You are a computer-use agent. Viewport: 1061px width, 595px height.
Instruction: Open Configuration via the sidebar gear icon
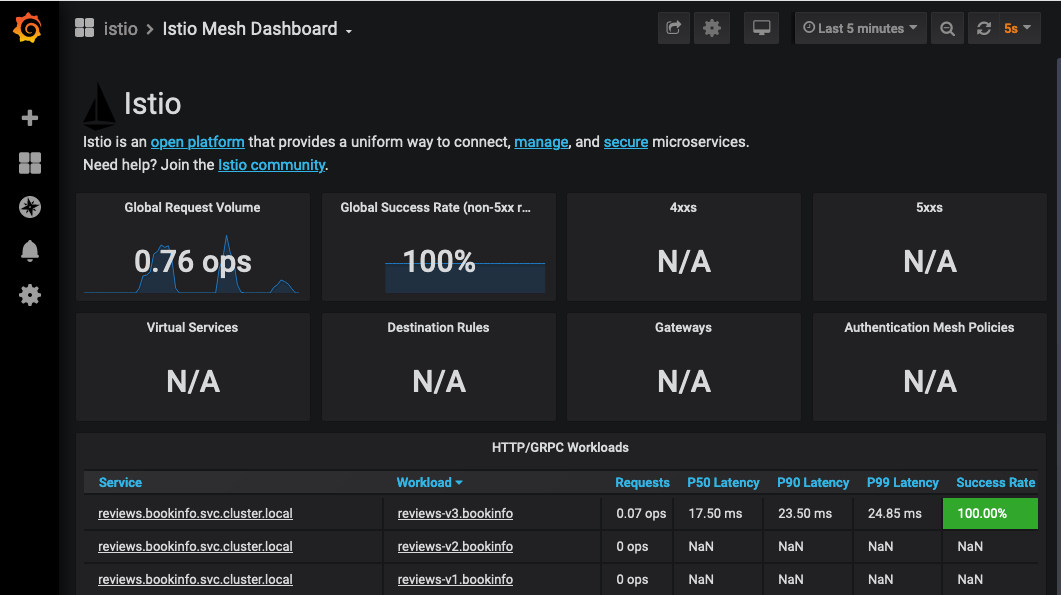[29, 295]
